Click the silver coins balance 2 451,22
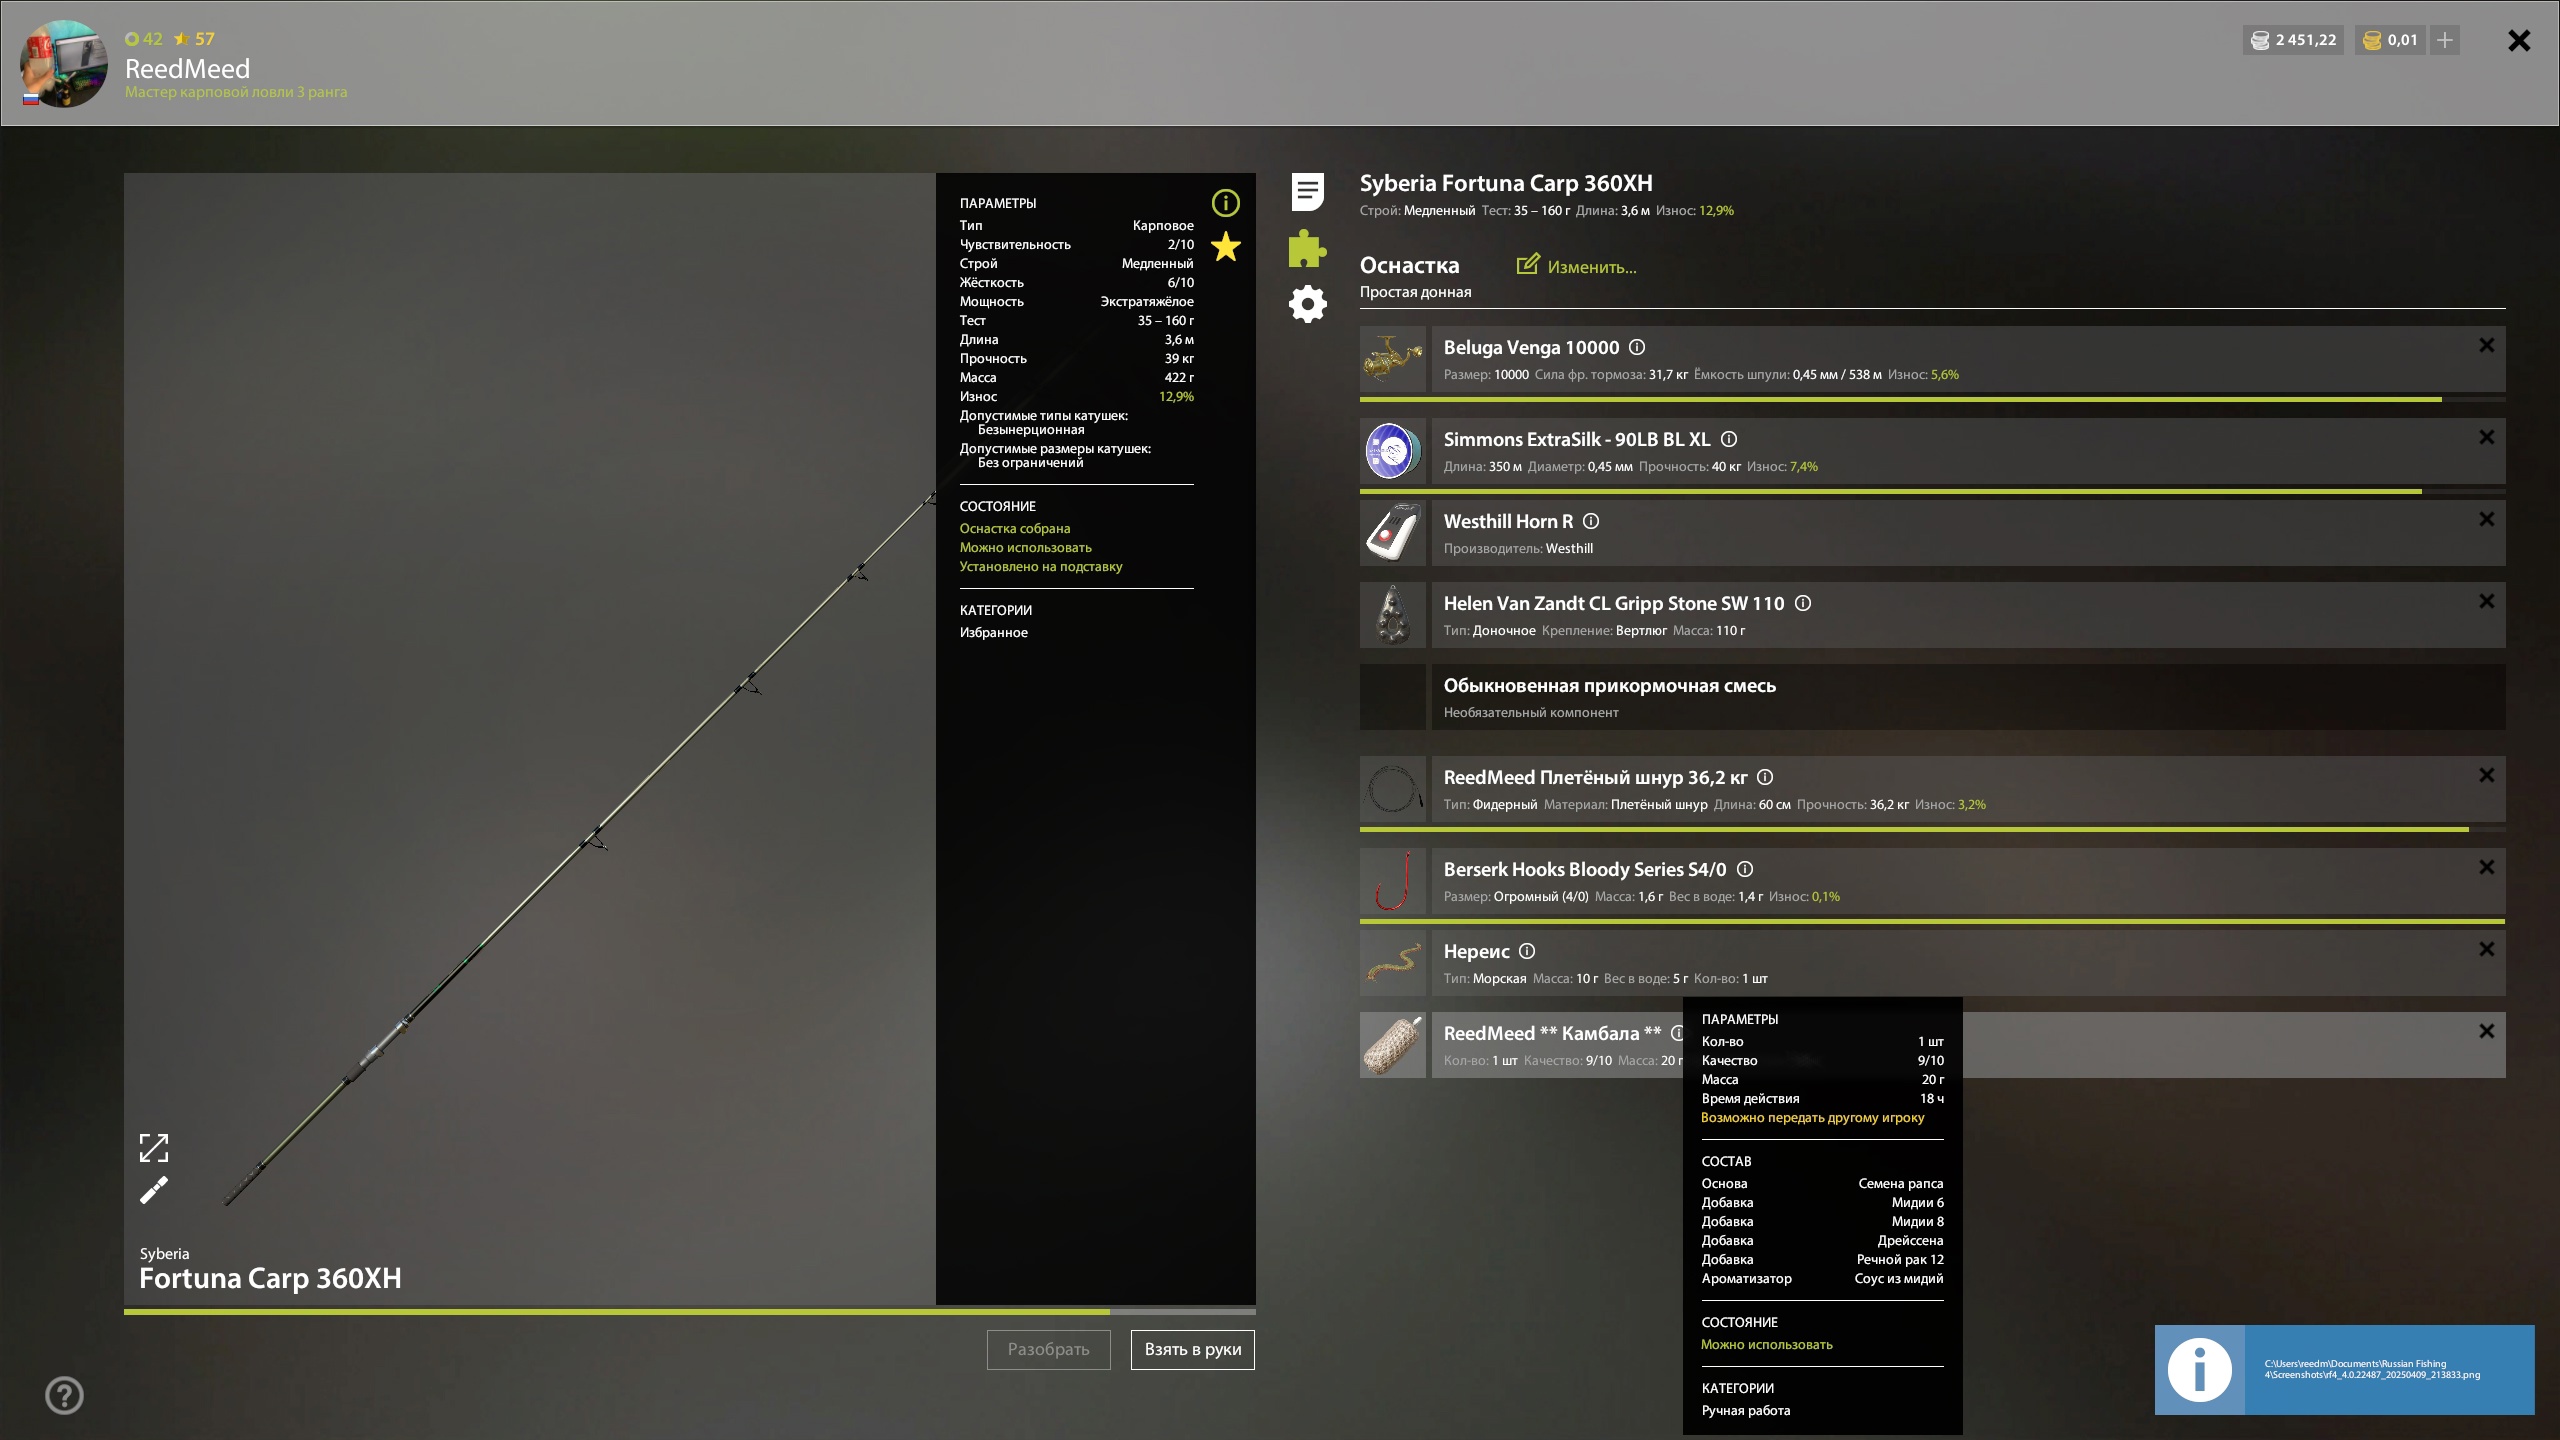This screenshot has height=1440, width=2560. [2293, 40]
